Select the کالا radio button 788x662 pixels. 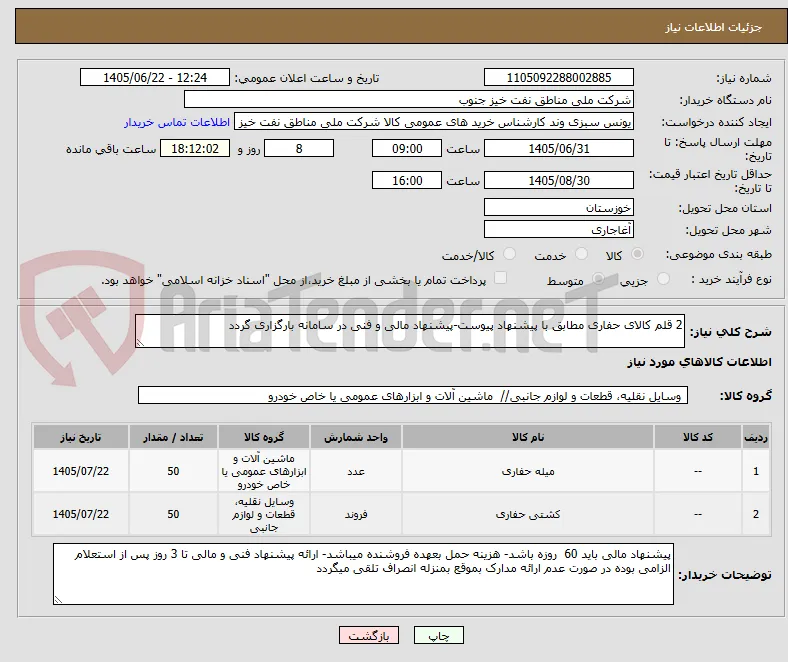[x=637, y=254]
